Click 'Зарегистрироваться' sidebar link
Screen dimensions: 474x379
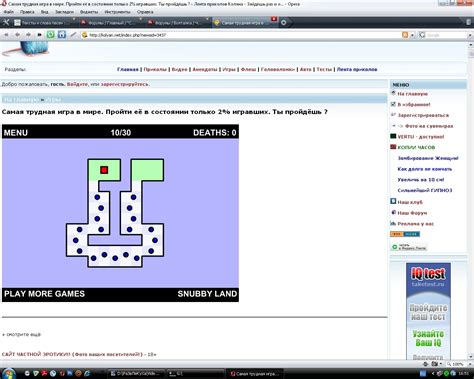point(423,115)
